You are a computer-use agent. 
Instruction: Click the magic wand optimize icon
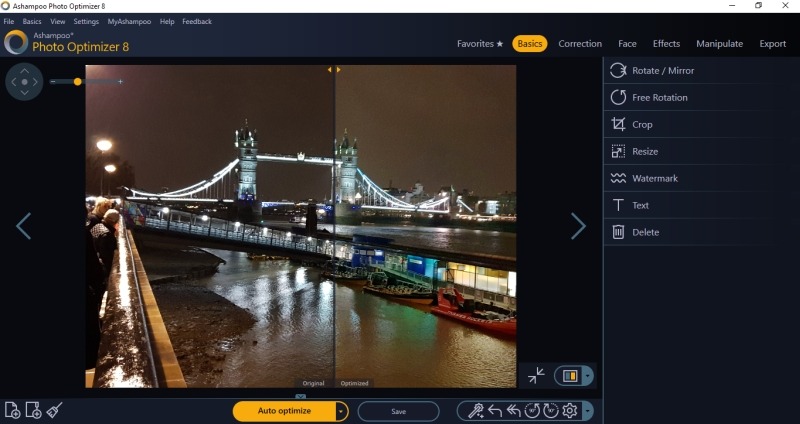[x=476, y=411]
